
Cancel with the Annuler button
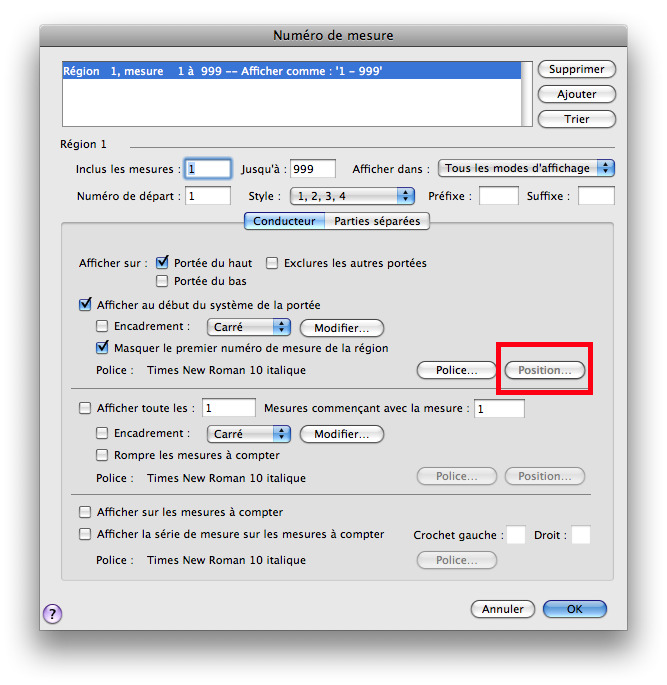pyautogui.click(x=502, y=609)
